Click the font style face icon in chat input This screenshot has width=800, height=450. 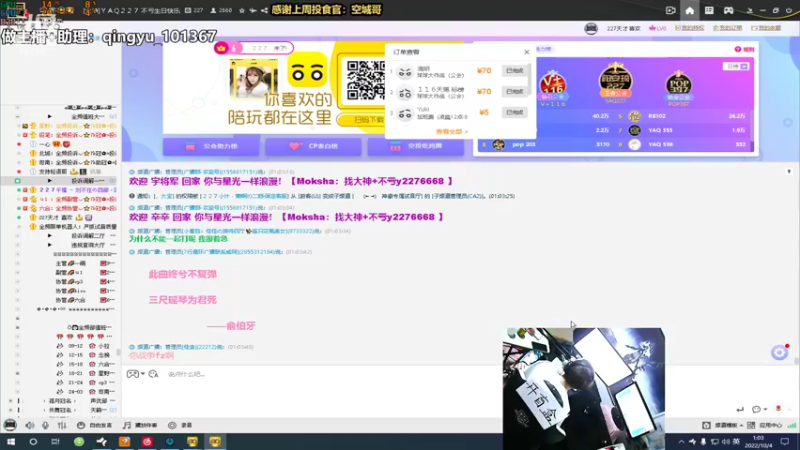(x=153, y=374)
